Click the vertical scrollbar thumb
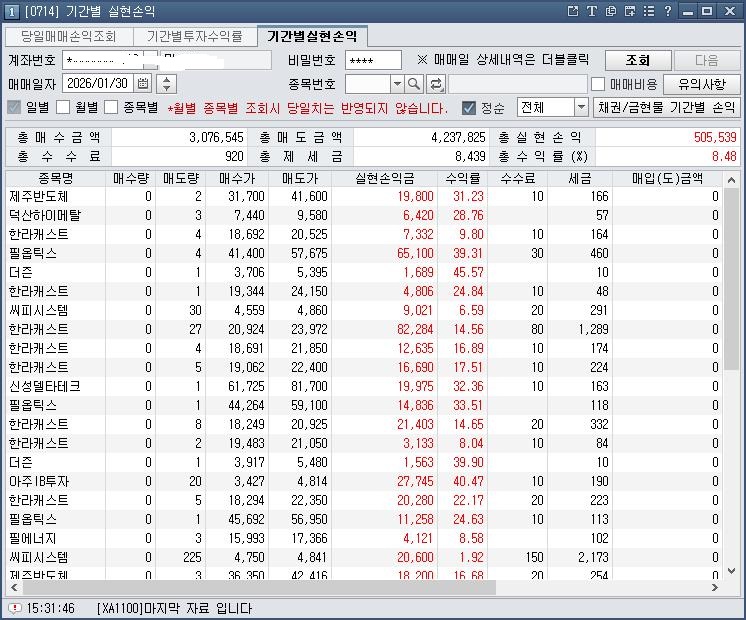Image resolution: width=746 pixels, height=620 pixels. pos(731,279)
